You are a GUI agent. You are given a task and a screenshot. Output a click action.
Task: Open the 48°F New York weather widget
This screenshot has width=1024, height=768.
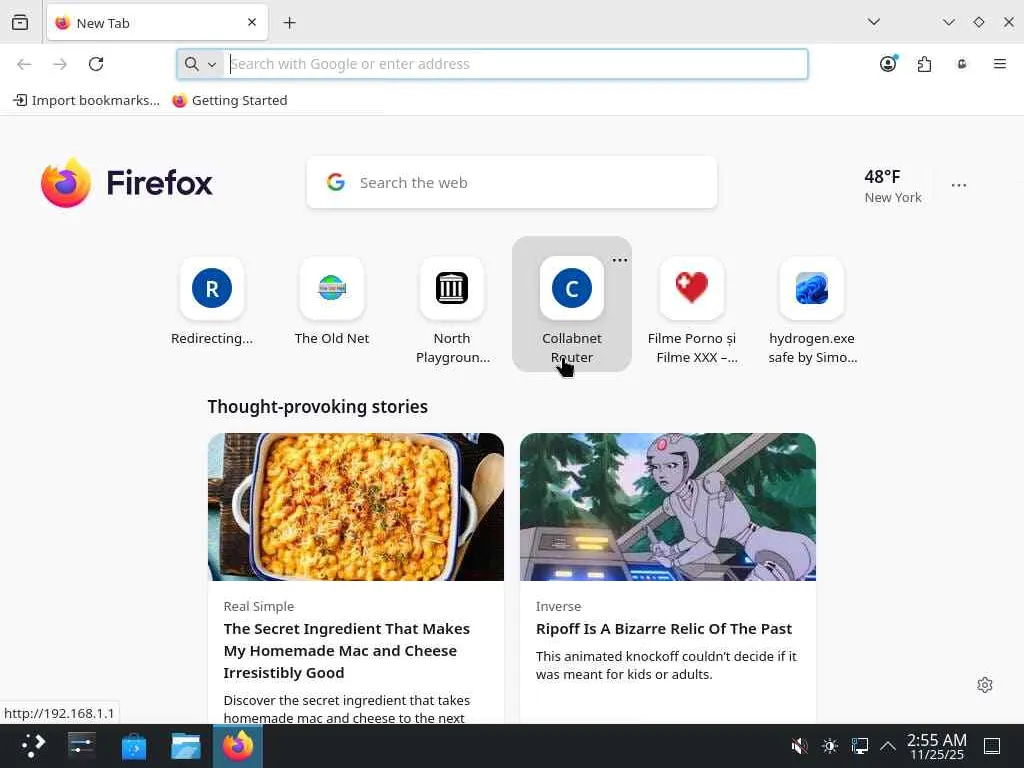click(893, 186)
